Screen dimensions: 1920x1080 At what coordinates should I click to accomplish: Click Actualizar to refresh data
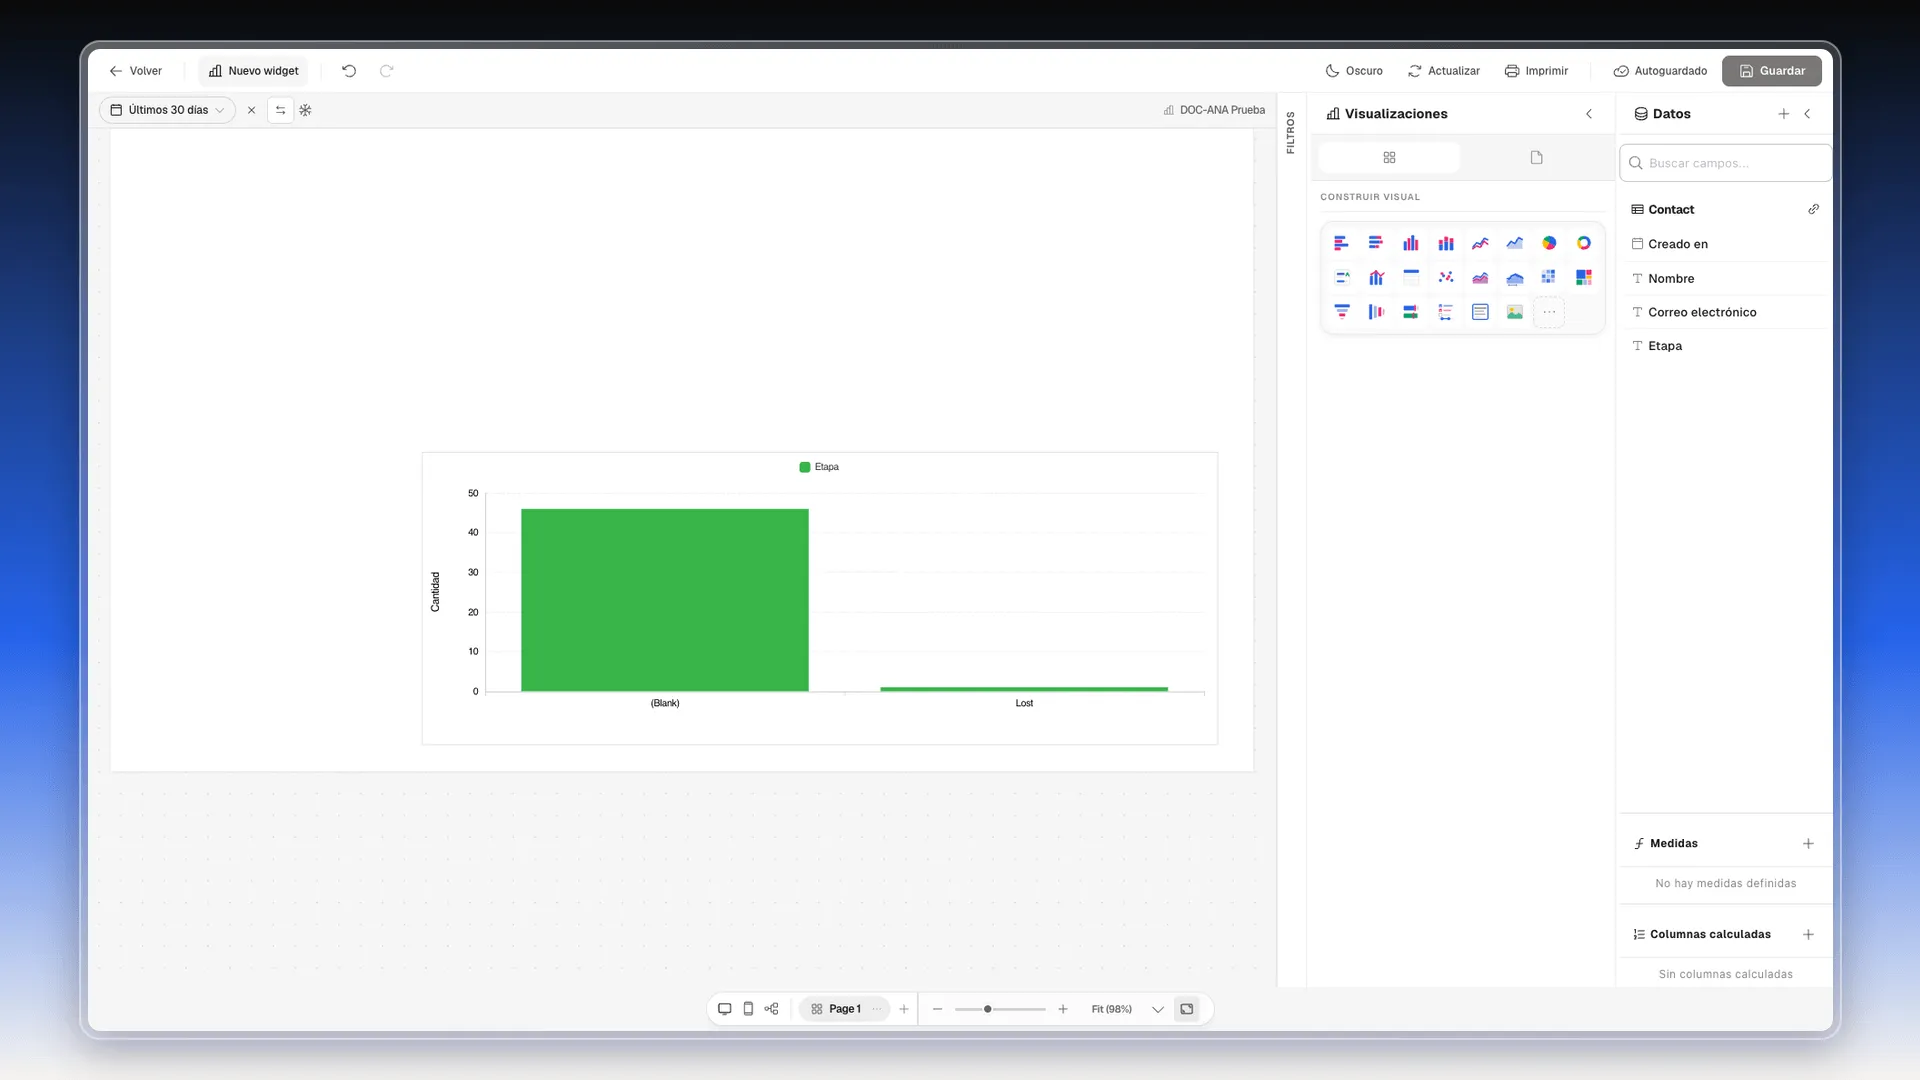click(x=1444, y=71)
